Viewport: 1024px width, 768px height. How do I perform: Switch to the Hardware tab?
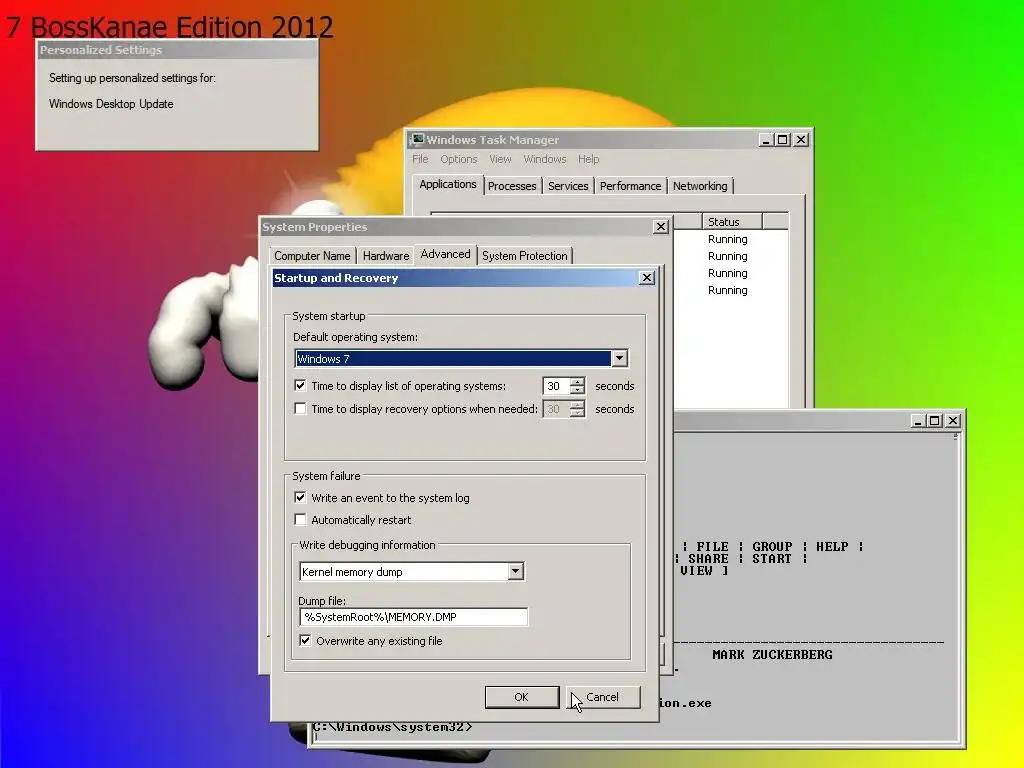coord(386,255)
